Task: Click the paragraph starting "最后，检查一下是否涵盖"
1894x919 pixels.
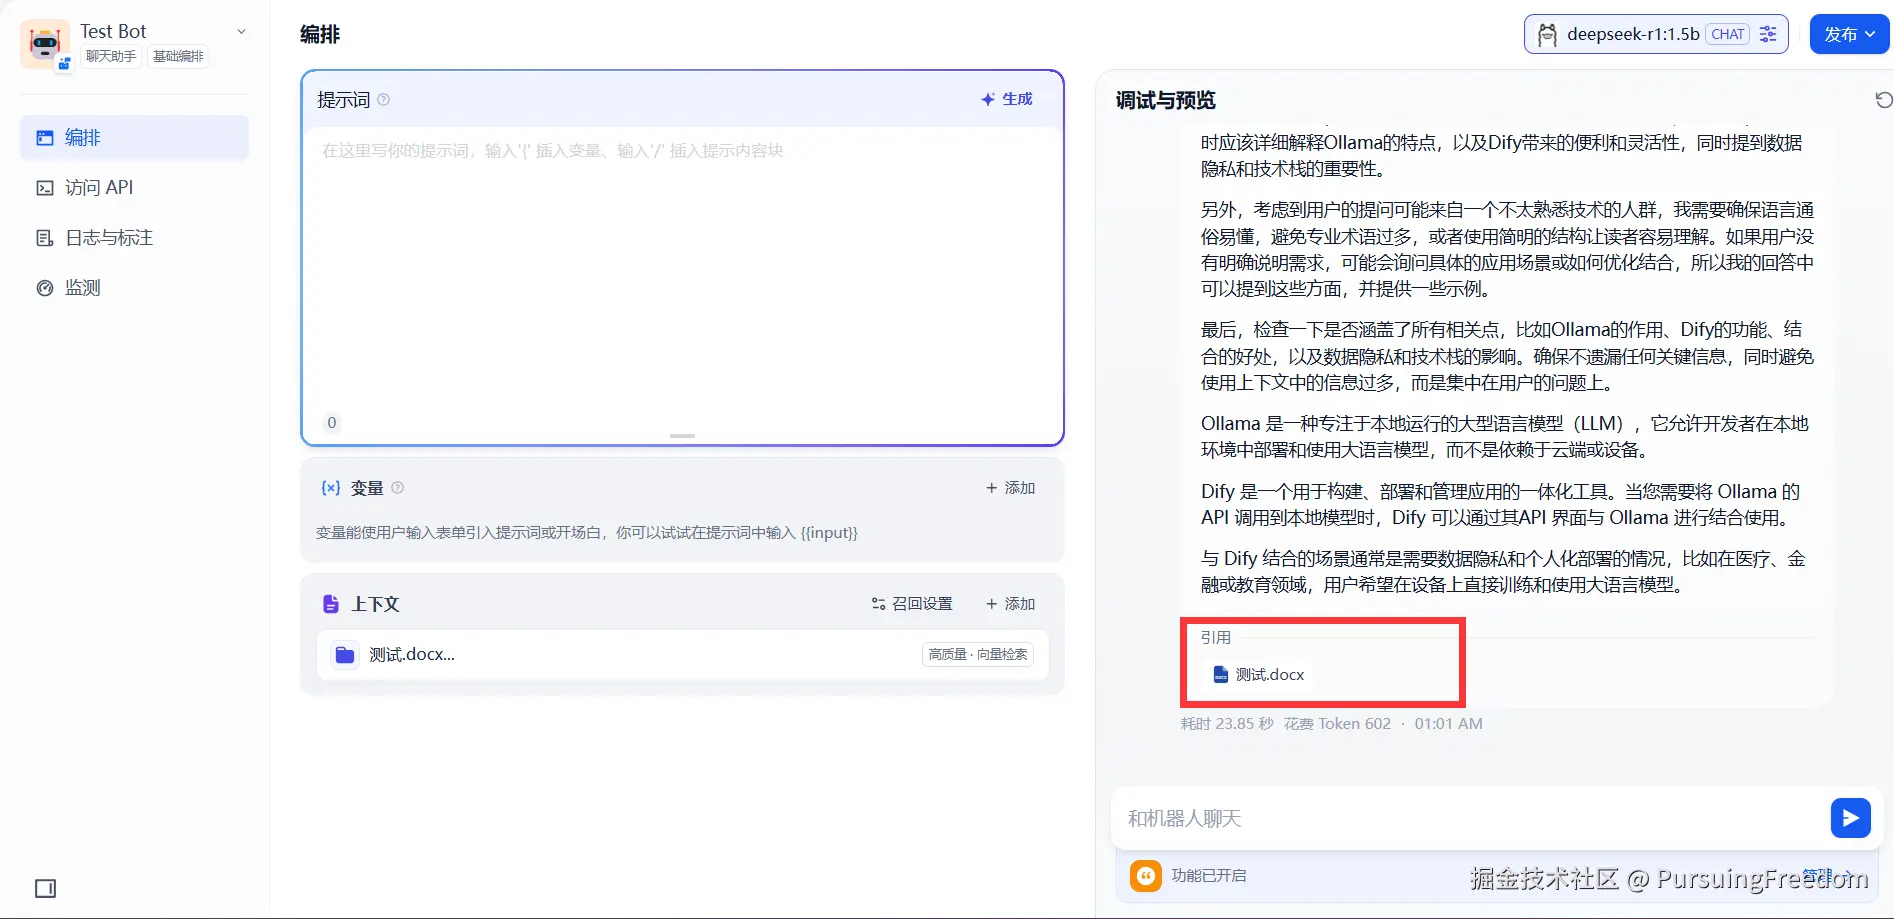Action: [1507, 356]
